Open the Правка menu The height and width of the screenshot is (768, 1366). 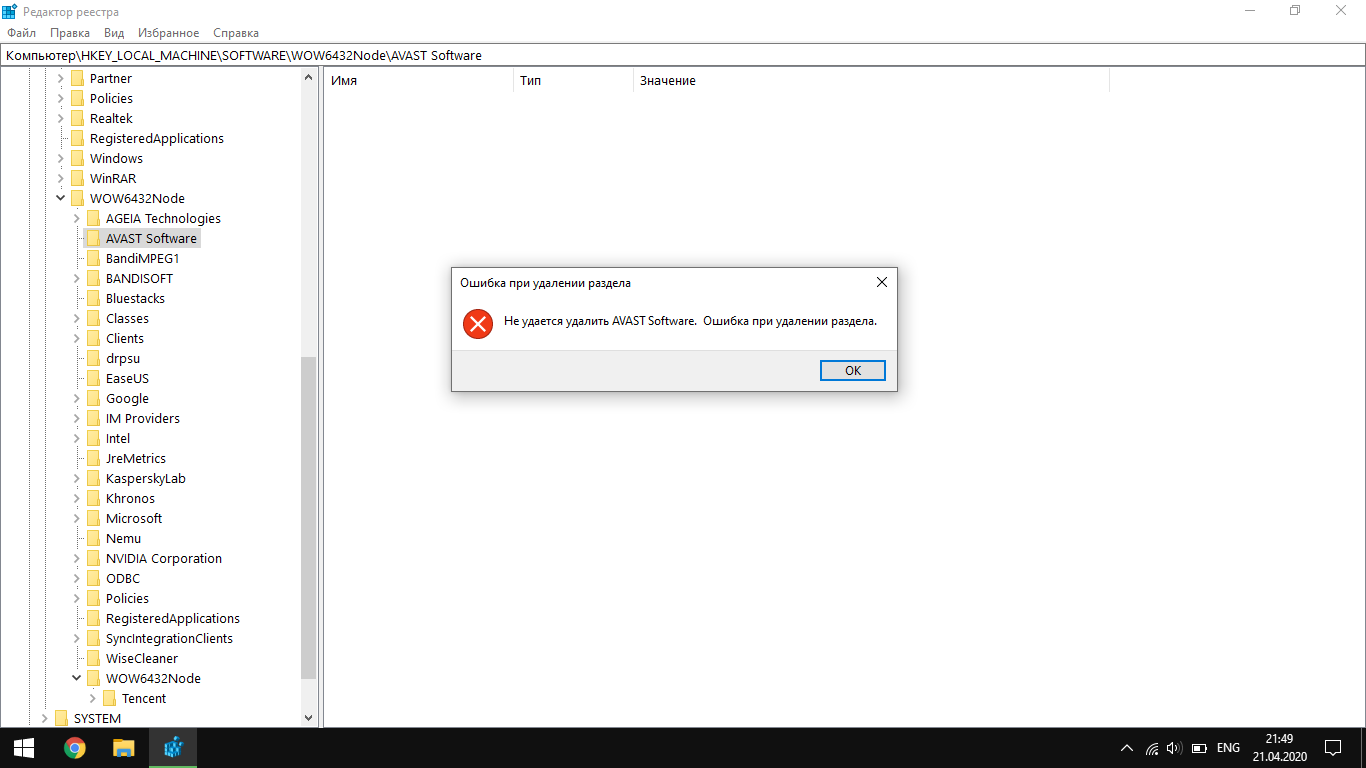pyautogui.click(x=70, y=33)
